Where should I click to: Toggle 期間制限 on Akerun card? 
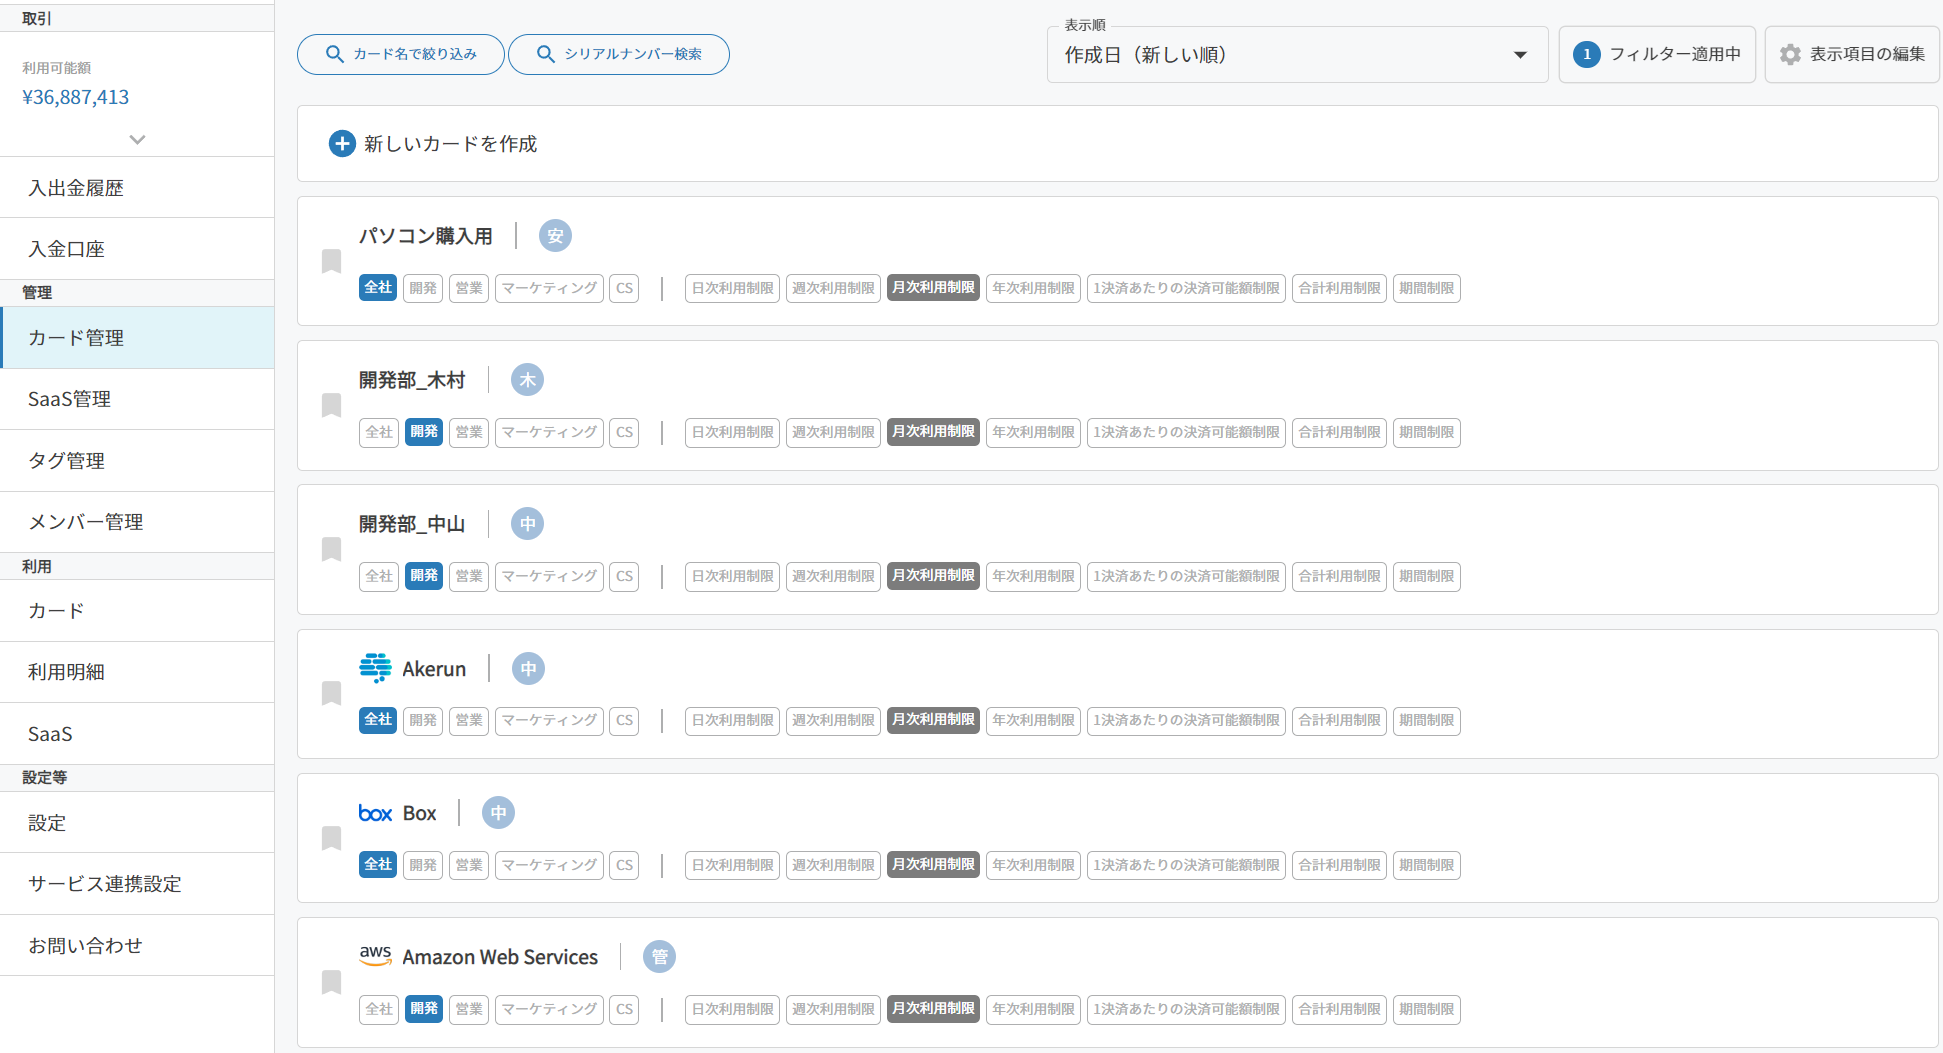pos(1426,720)
